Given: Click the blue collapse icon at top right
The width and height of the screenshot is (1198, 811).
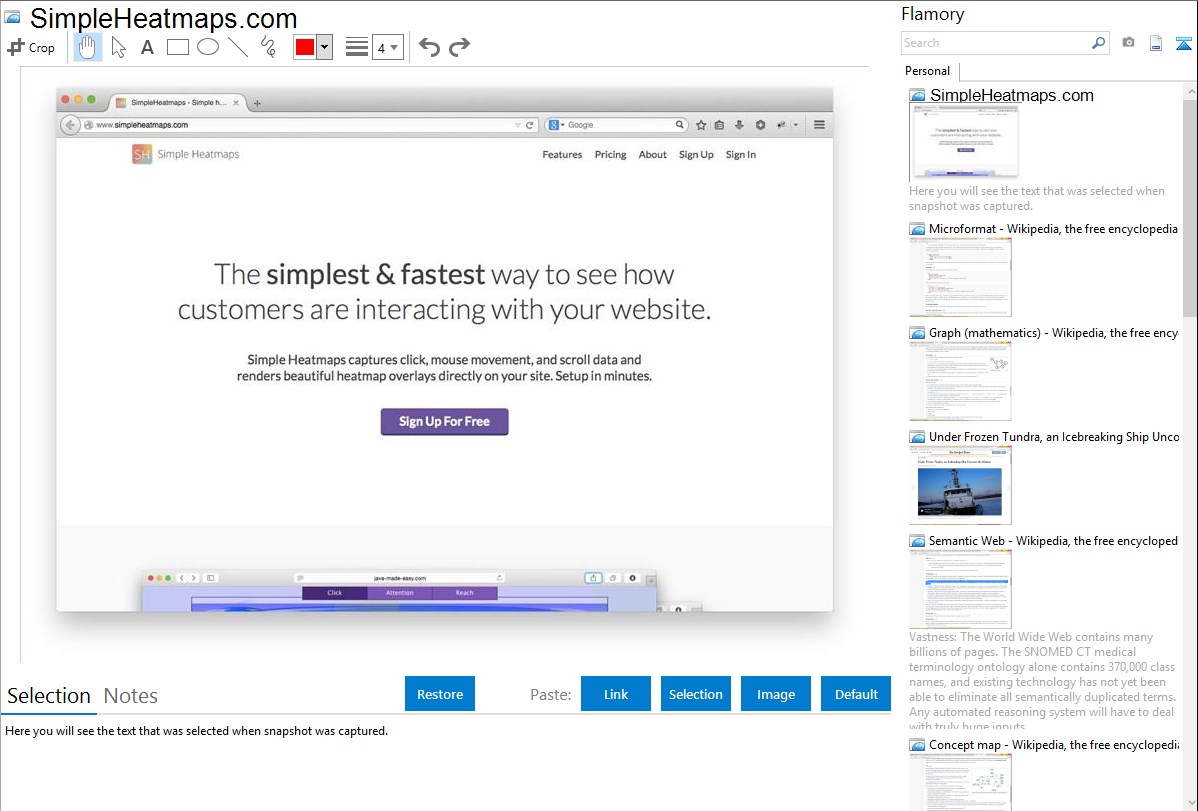Looking at the screenshot, I should pyautogui.click(x=1183, y=43).
